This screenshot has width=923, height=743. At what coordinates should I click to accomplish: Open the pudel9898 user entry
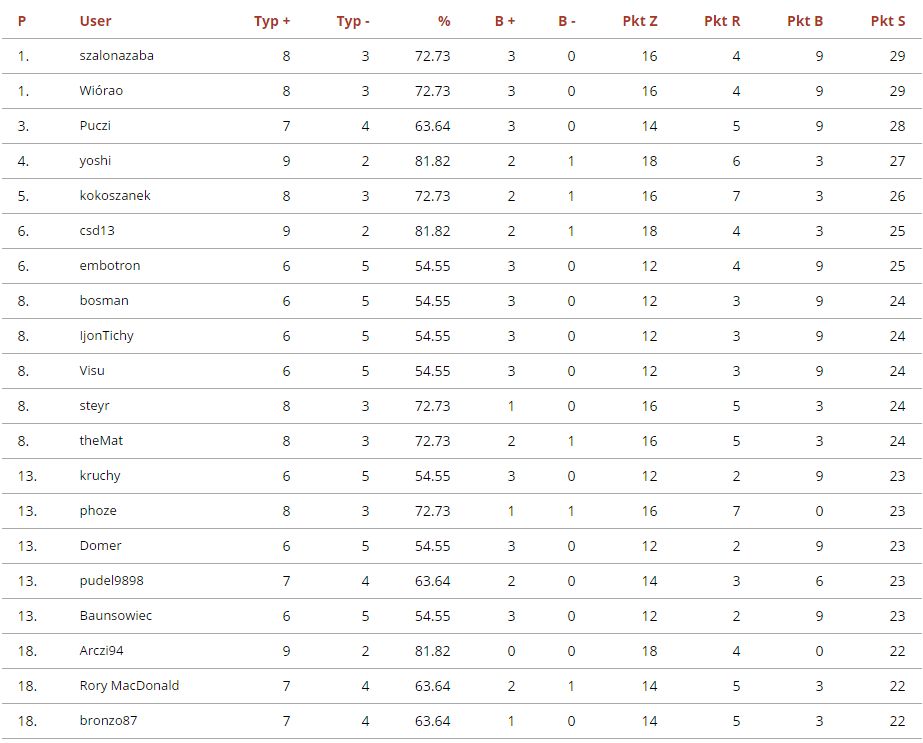[x=112, y=581]
